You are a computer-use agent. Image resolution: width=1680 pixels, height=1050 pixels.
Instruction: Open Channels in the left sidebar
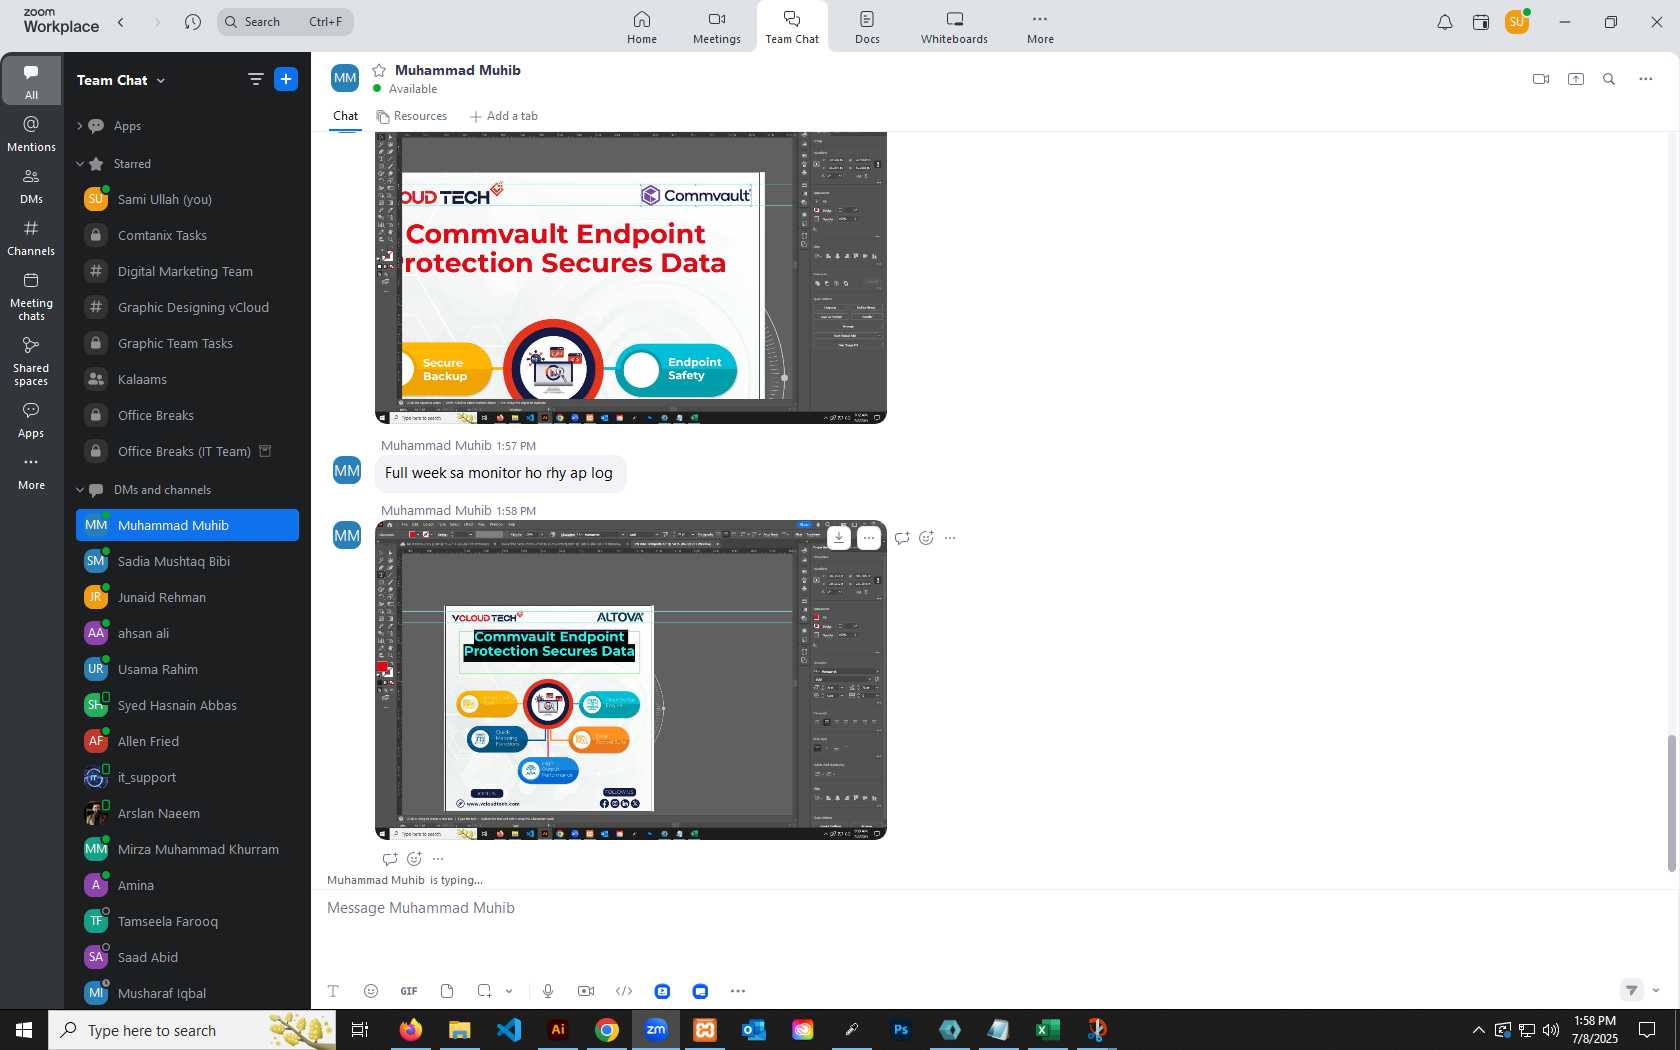click(x=32, y=238)
